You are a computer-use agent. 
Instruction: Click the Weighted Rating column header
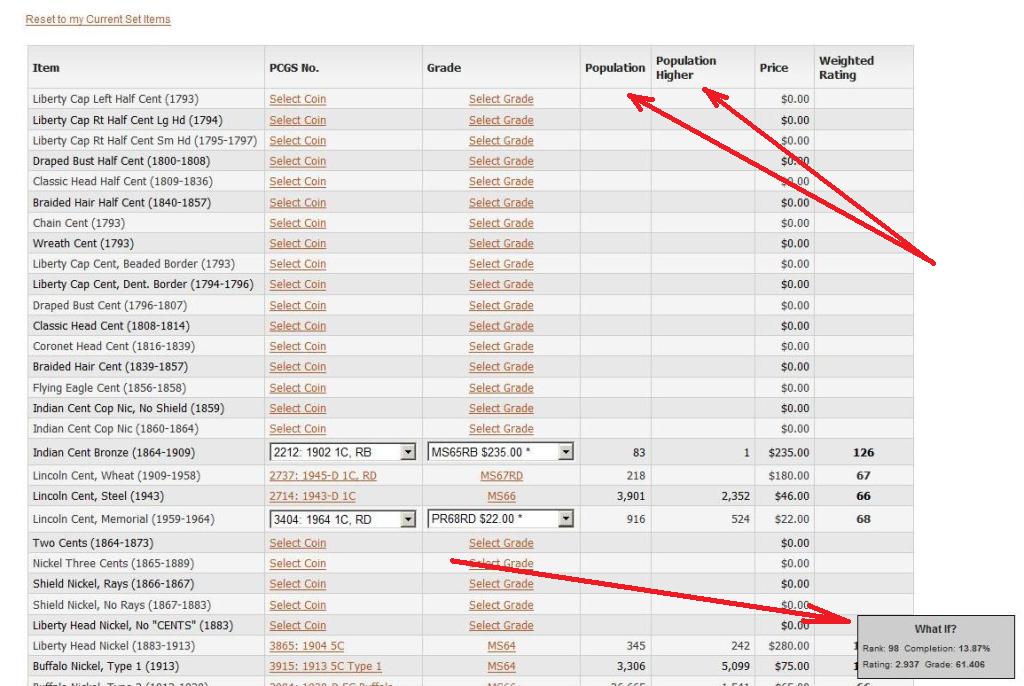click(x=846, y=68)
